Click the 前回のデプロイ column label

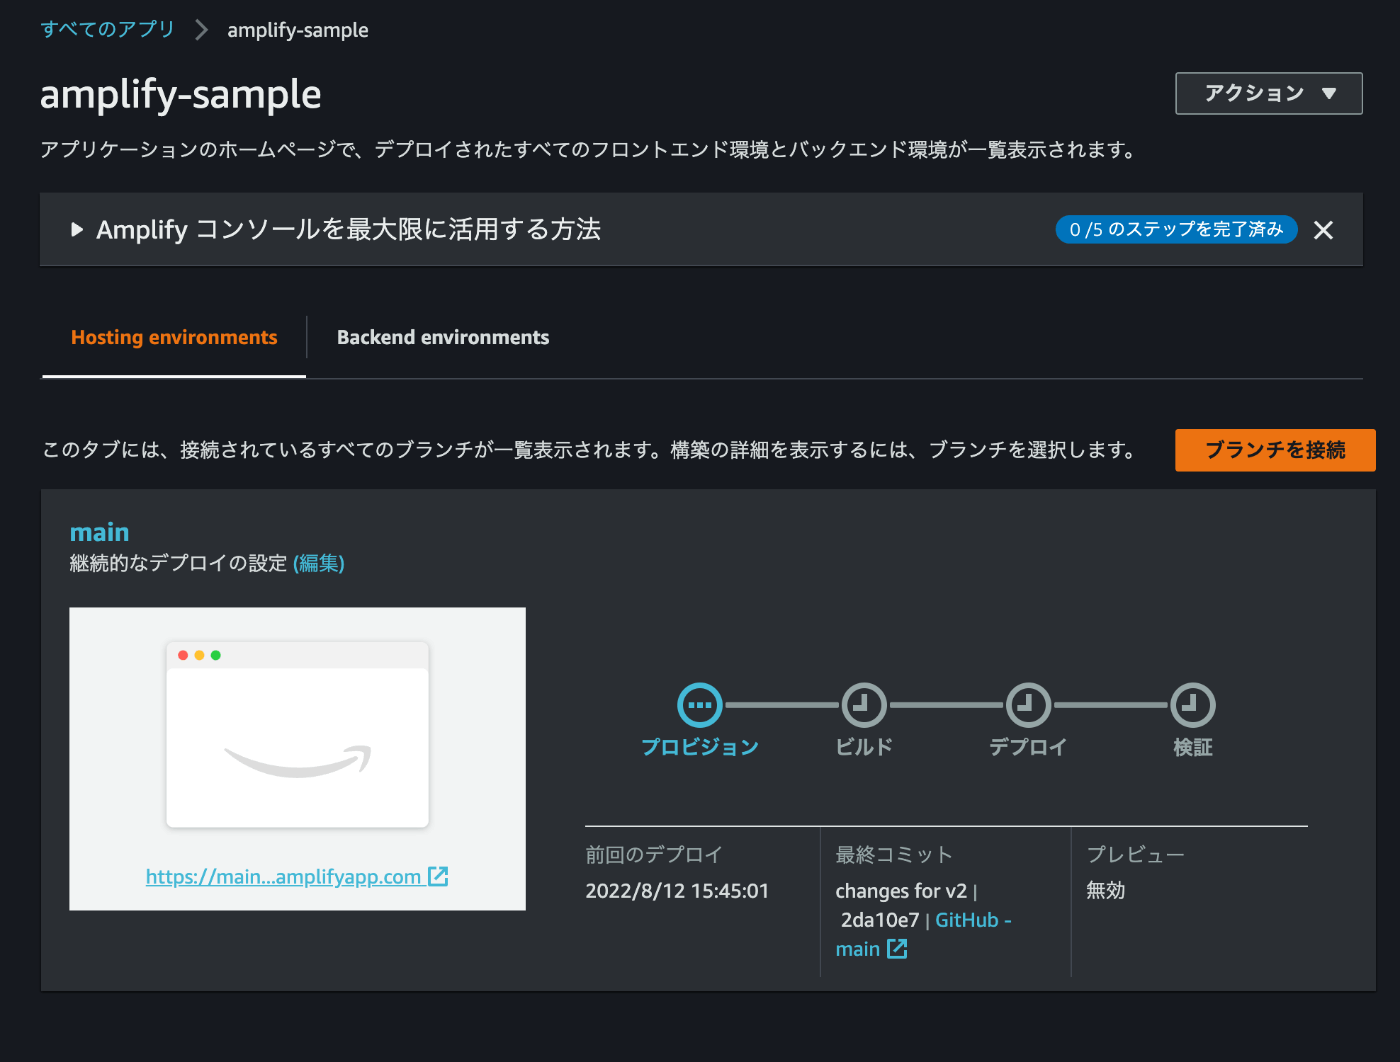pos(654,855)
